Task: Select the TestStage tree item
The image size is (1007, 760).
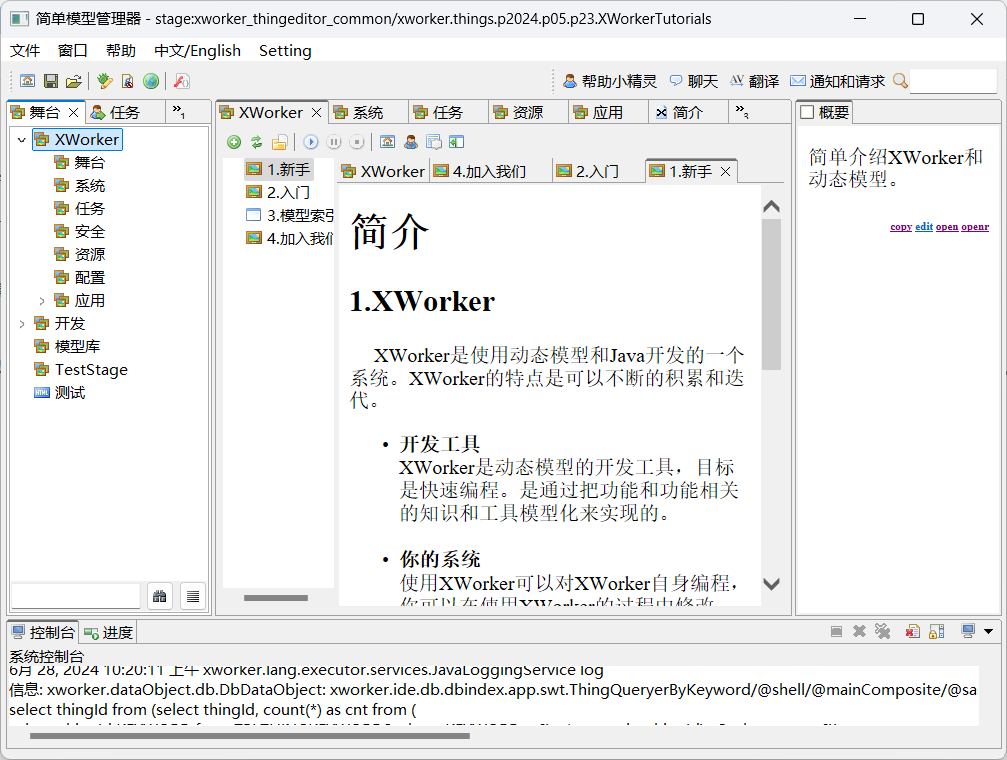Action: pos(81,369)
